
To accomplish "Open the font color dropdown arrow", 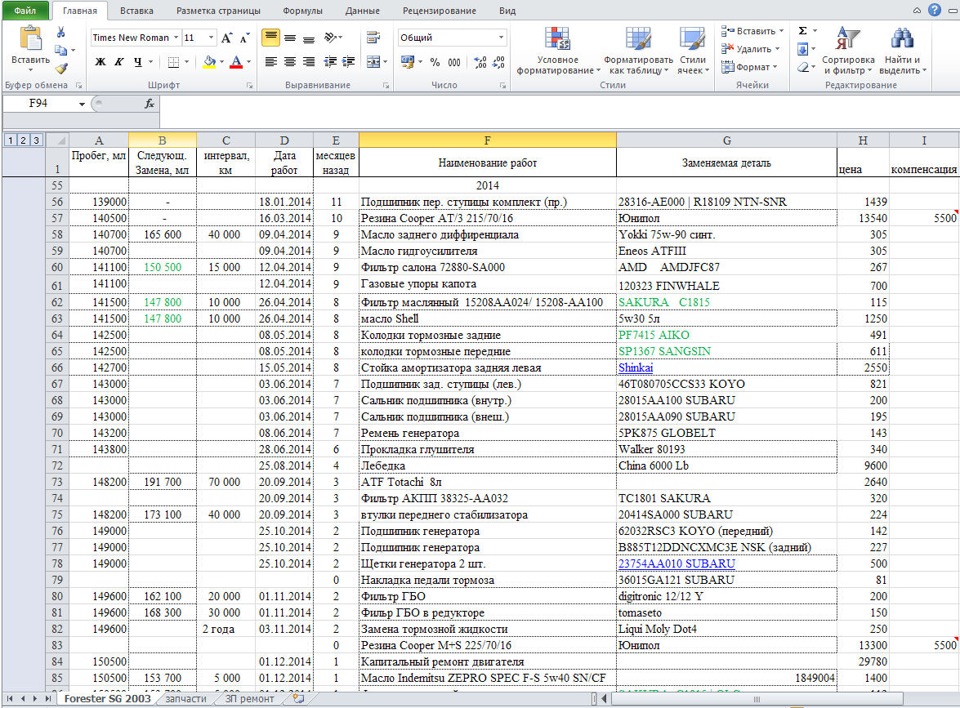I will point(249,62).
